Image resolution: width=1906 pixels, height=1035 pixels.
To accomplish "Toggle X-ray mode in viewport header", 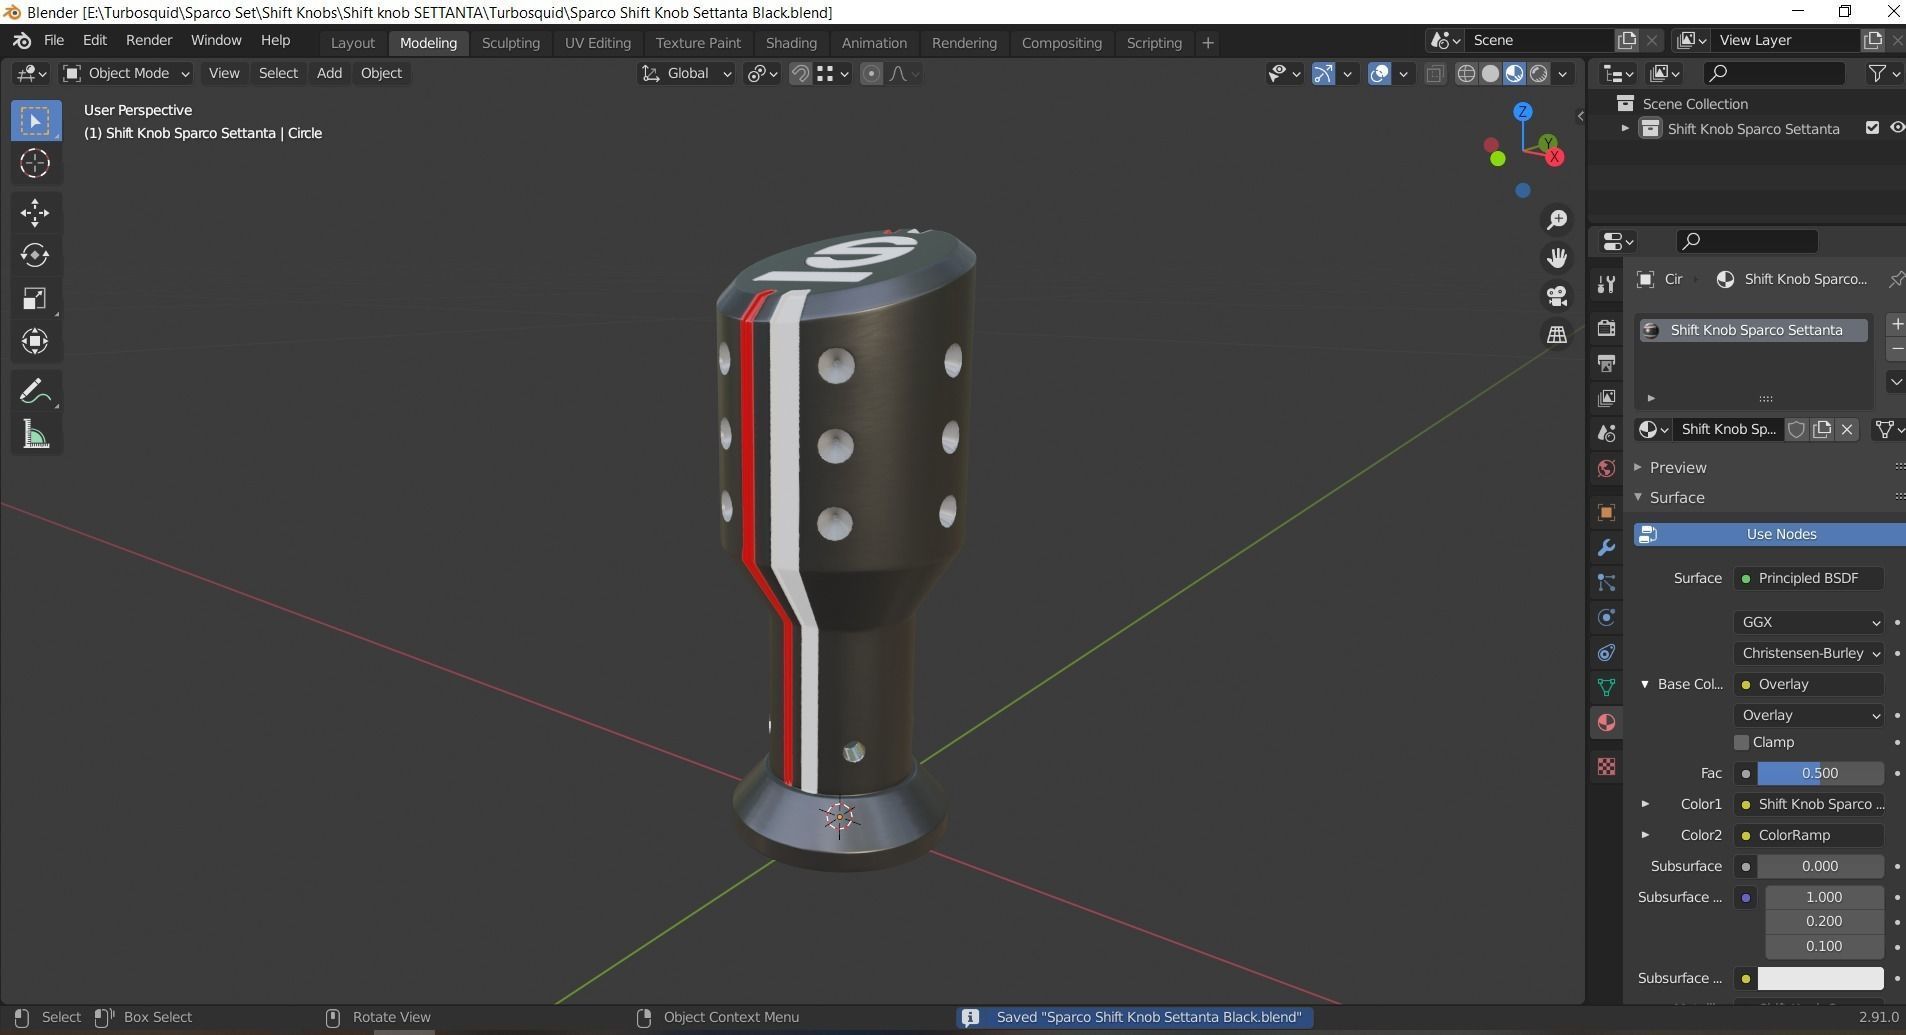I will [x=1435, y=73].
